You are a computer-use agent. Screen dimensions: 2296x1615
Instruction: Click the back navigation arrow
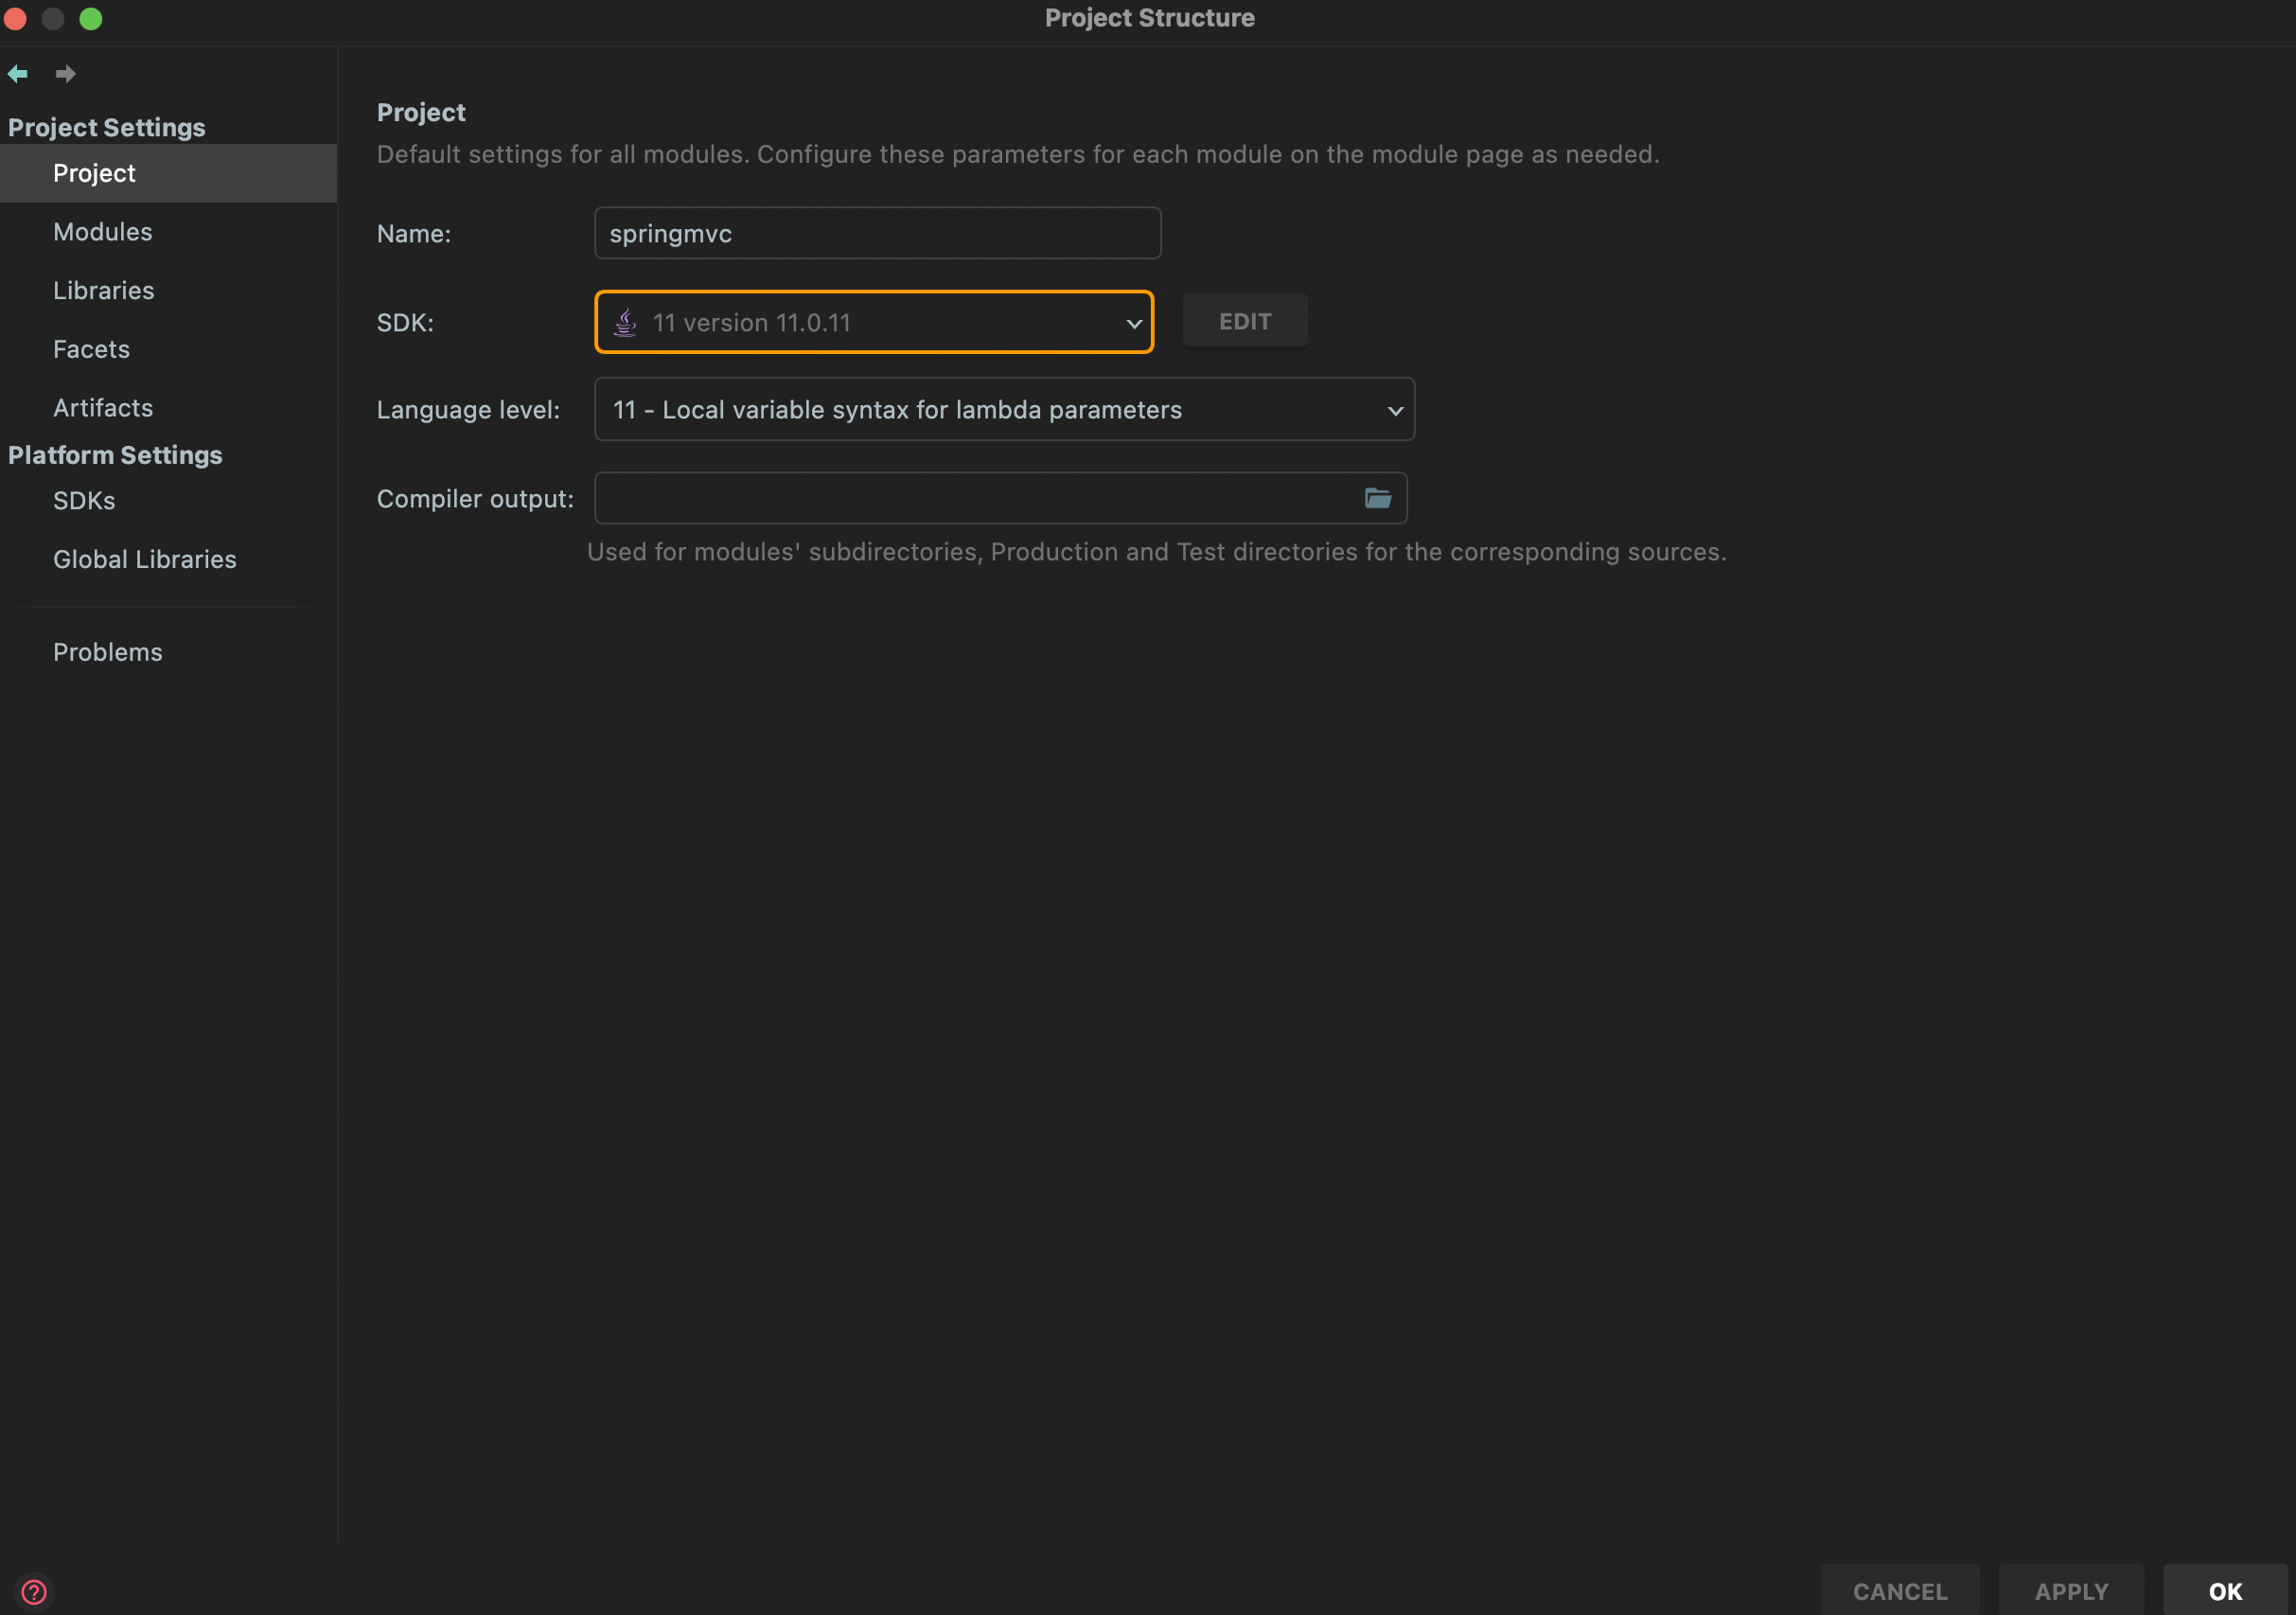[17, 74]
